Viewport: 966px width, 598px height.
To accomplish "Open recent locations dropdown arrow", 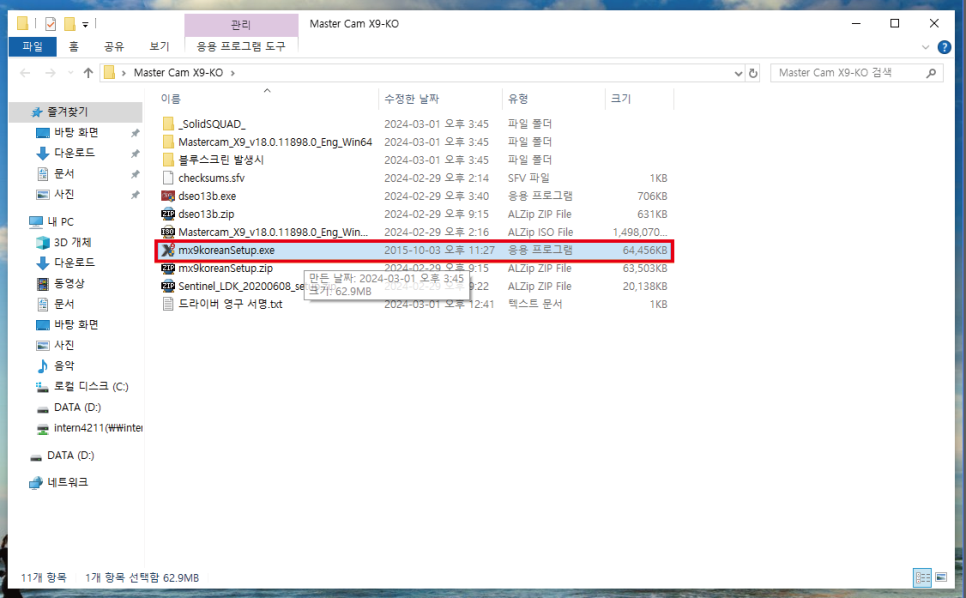I will [x=71, y=73].
